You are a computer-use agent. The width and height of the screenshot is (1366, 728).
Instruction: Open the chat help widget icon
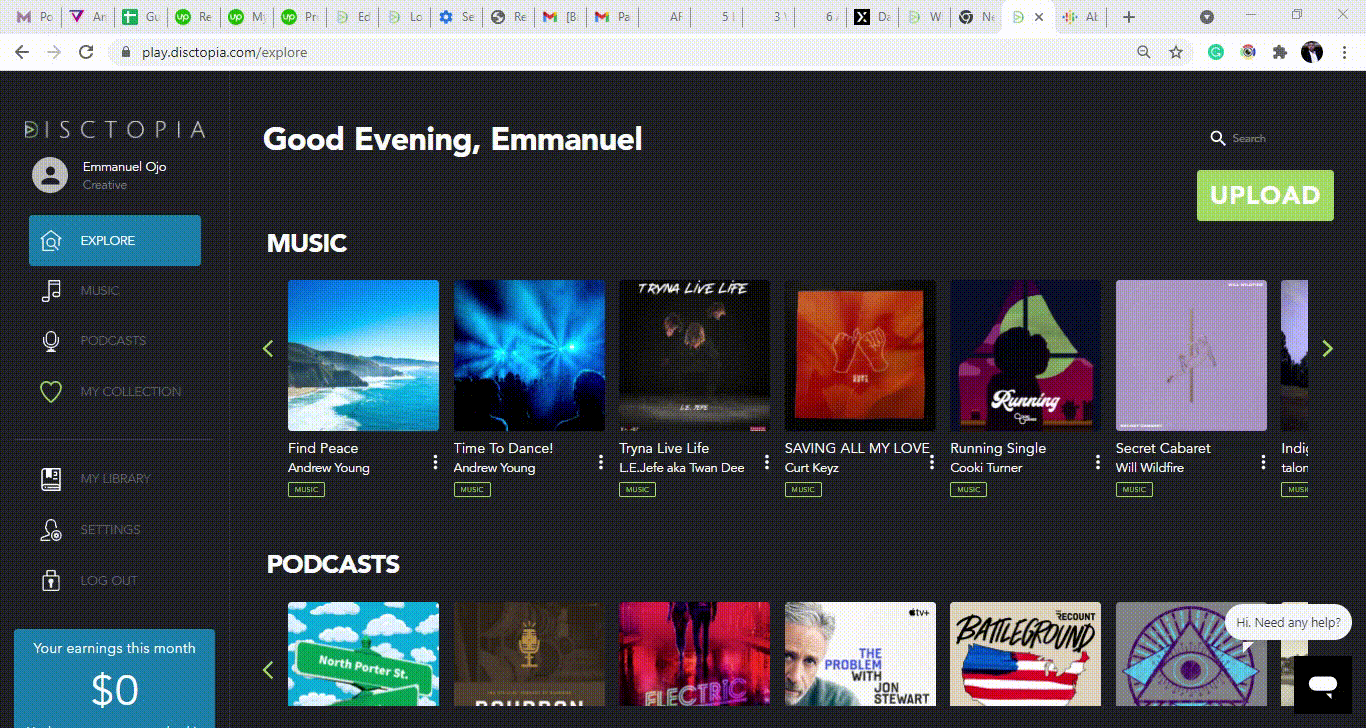[x=1323, y=685]
